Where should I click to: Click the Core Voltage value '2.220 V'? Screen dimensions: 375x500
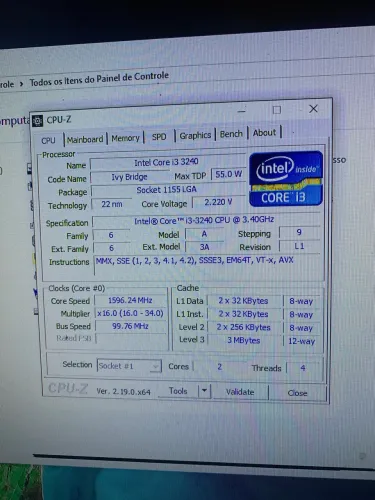pyautogui.click(x=218, y=202)
